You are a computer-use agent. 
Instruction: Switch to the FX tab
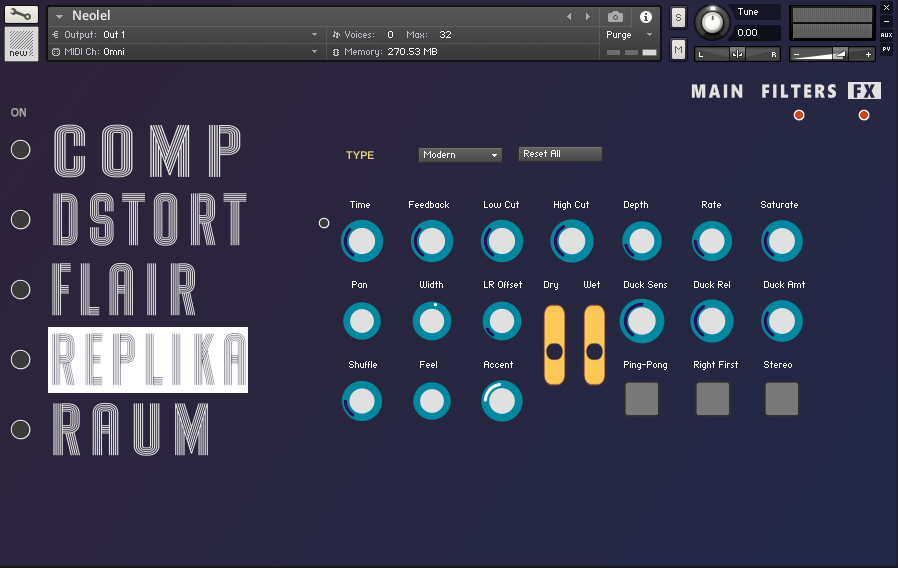(864, 91)
